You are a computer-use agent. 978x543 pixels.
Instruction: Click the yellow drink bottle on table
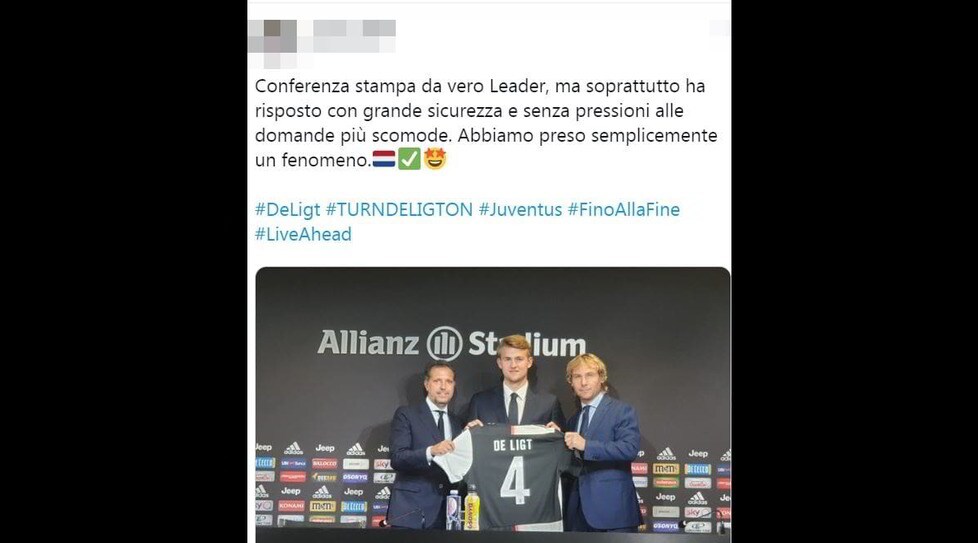coord(472,510)
